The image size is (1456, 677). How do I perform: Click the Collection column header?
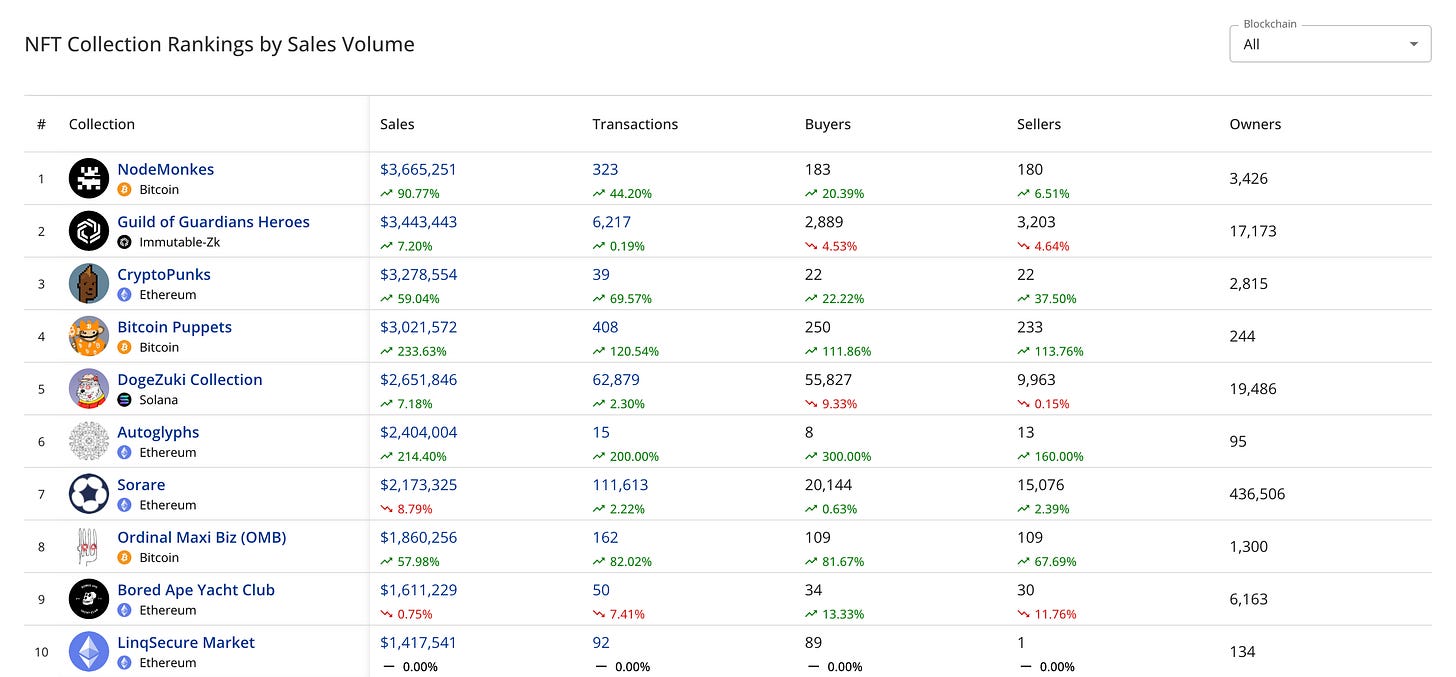click(x=102, y=124)
